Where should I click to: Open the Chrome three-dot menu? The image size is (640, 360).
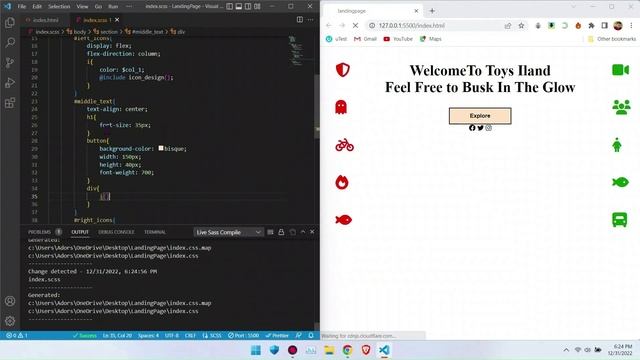point(631,25)
